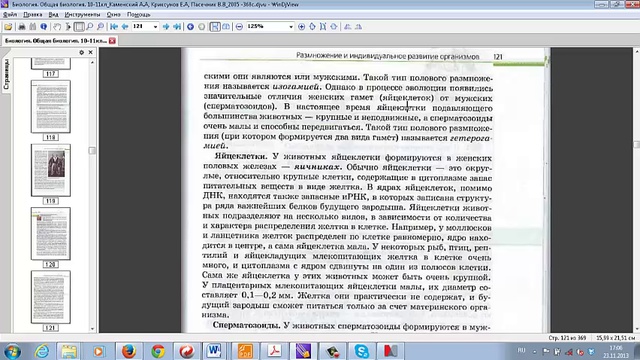Open the Windows Start menu
Viewport: 640px width, 360px height.
(12, 351)
